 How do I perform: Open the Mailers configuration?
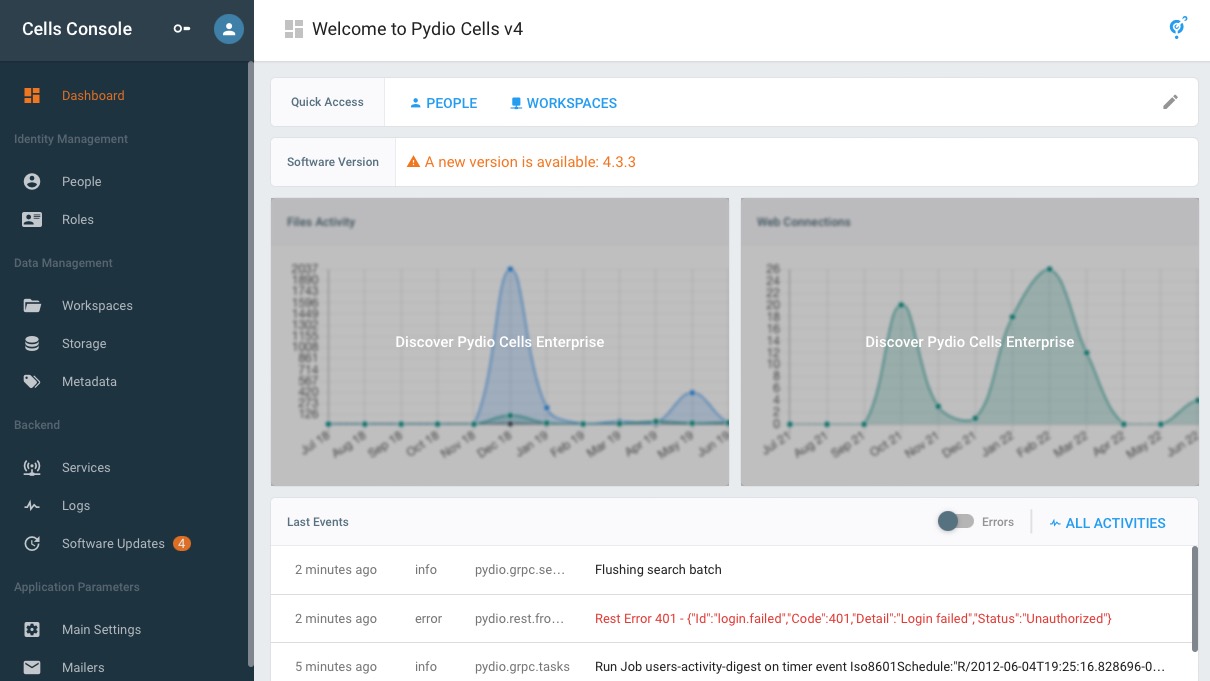click(83, 667)
